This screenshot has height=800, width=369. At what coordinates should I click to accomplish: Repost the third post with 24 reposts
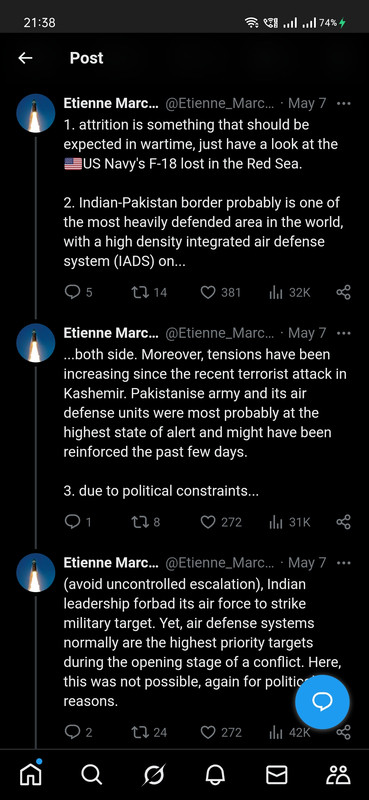click(x=149, y=732)
